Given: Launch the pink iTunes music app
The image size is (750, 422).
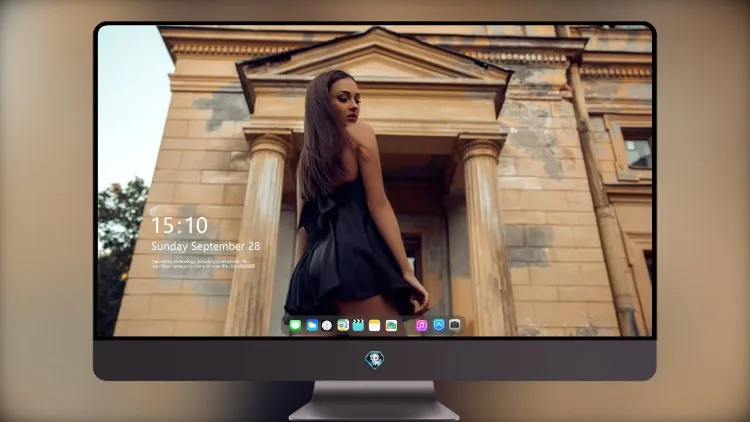Looking at the screenshot, I should click(x=421, y=325).
